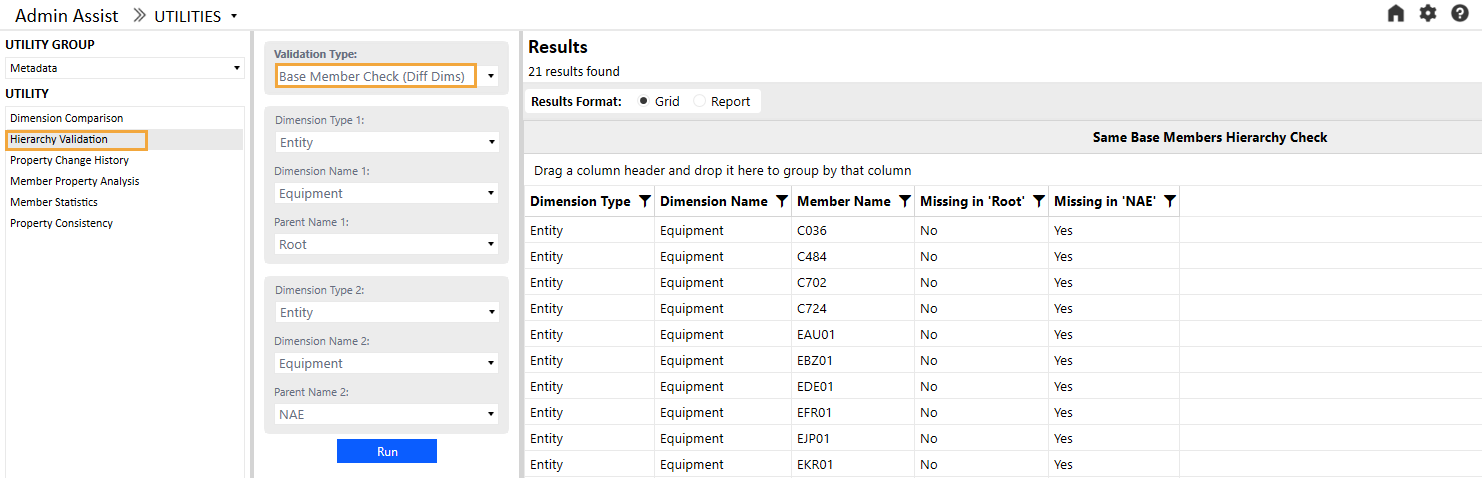Click the Dimension Name column filter icon

(780, 201)
